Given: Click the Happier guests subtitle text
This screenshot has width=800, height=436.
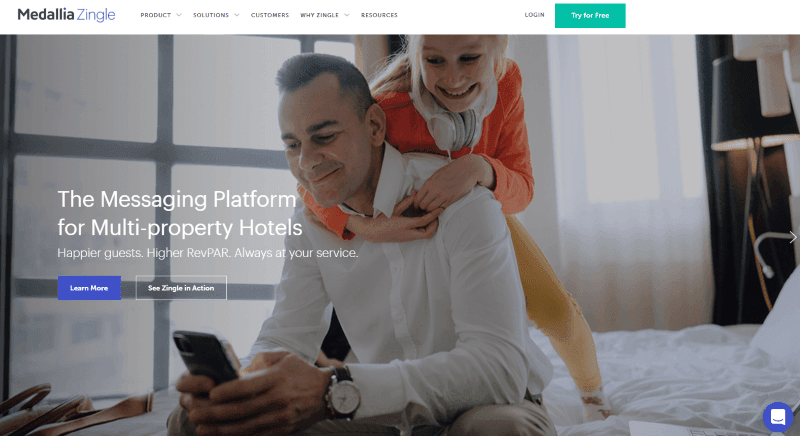Looking at the screenshot, I should [x=208, y=253].
